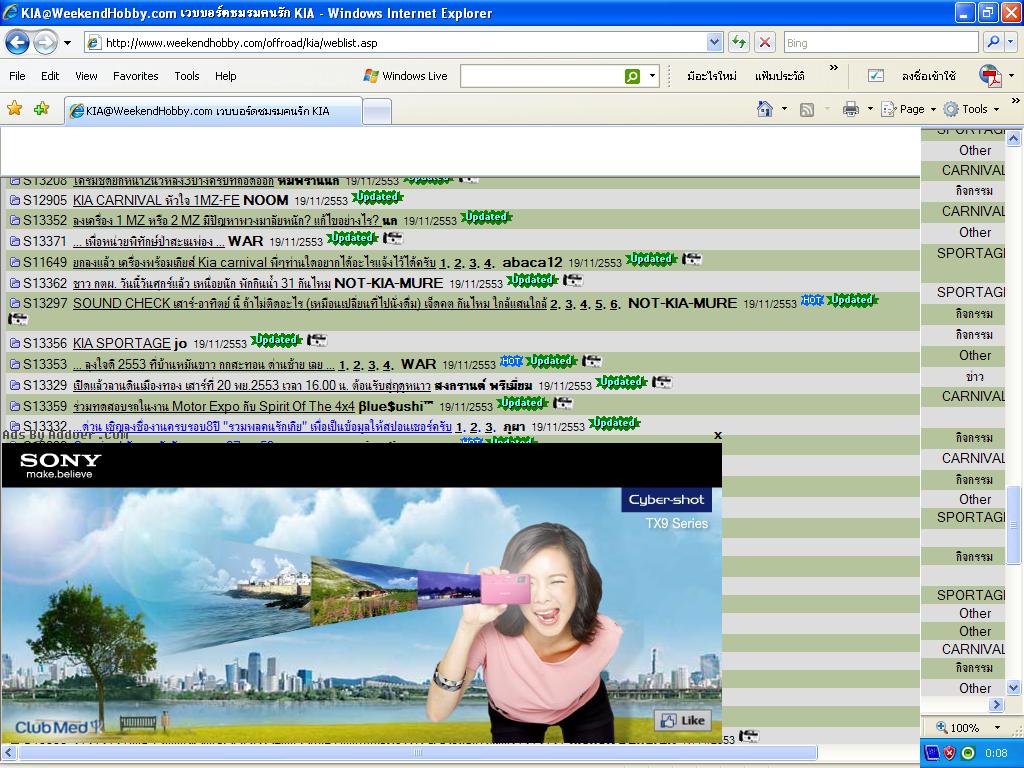The image size is (1024, 768).
Task: Open the Page dropdown menu
Action: click(x=910, y=109)
